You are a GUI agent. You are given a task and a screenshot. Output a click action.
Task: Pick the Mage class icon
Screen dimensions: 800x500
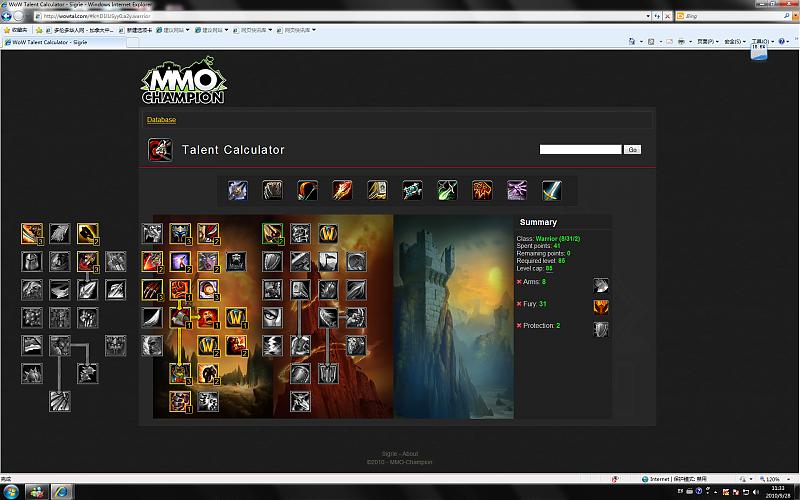pos(342,190)
